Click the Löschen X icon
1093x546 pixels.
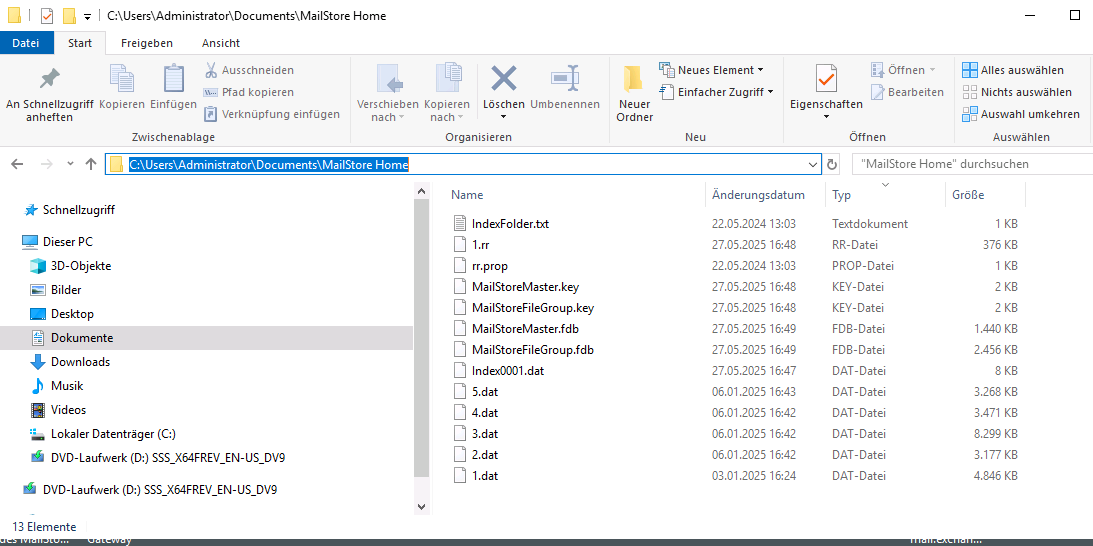point(503,78)
